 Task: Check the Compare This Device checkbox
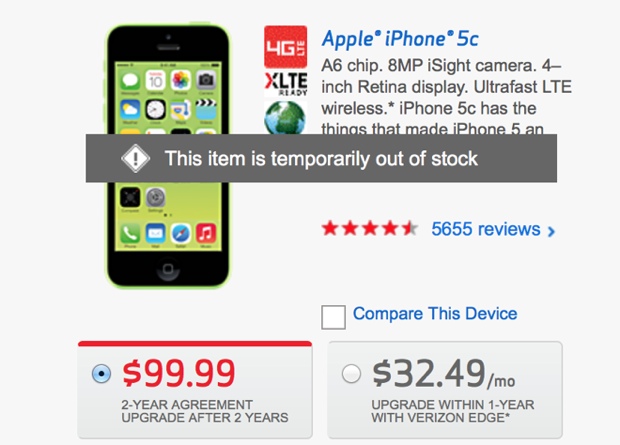[333, 317]
